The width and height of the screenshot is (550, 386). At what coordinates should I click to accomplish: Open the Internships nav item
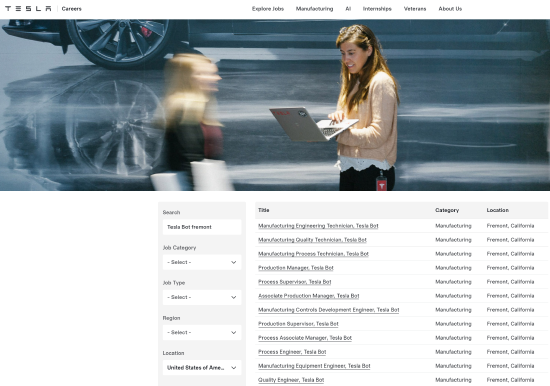point(377,9)
